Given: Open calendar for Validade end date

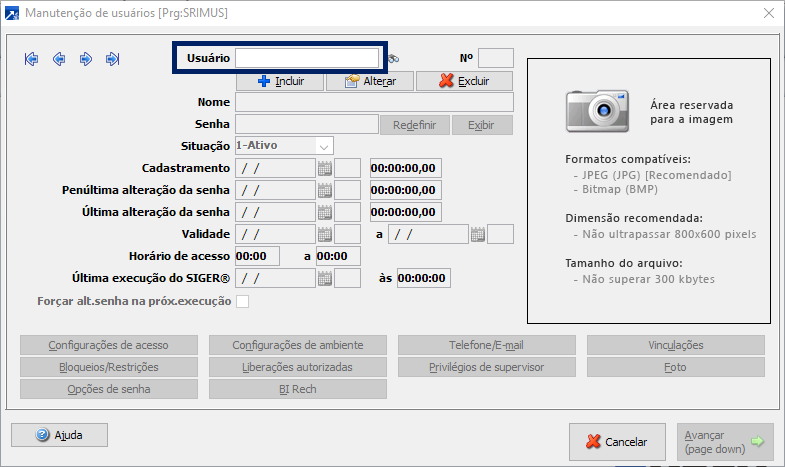Looking at the screenshot, I should pos(478,234).
